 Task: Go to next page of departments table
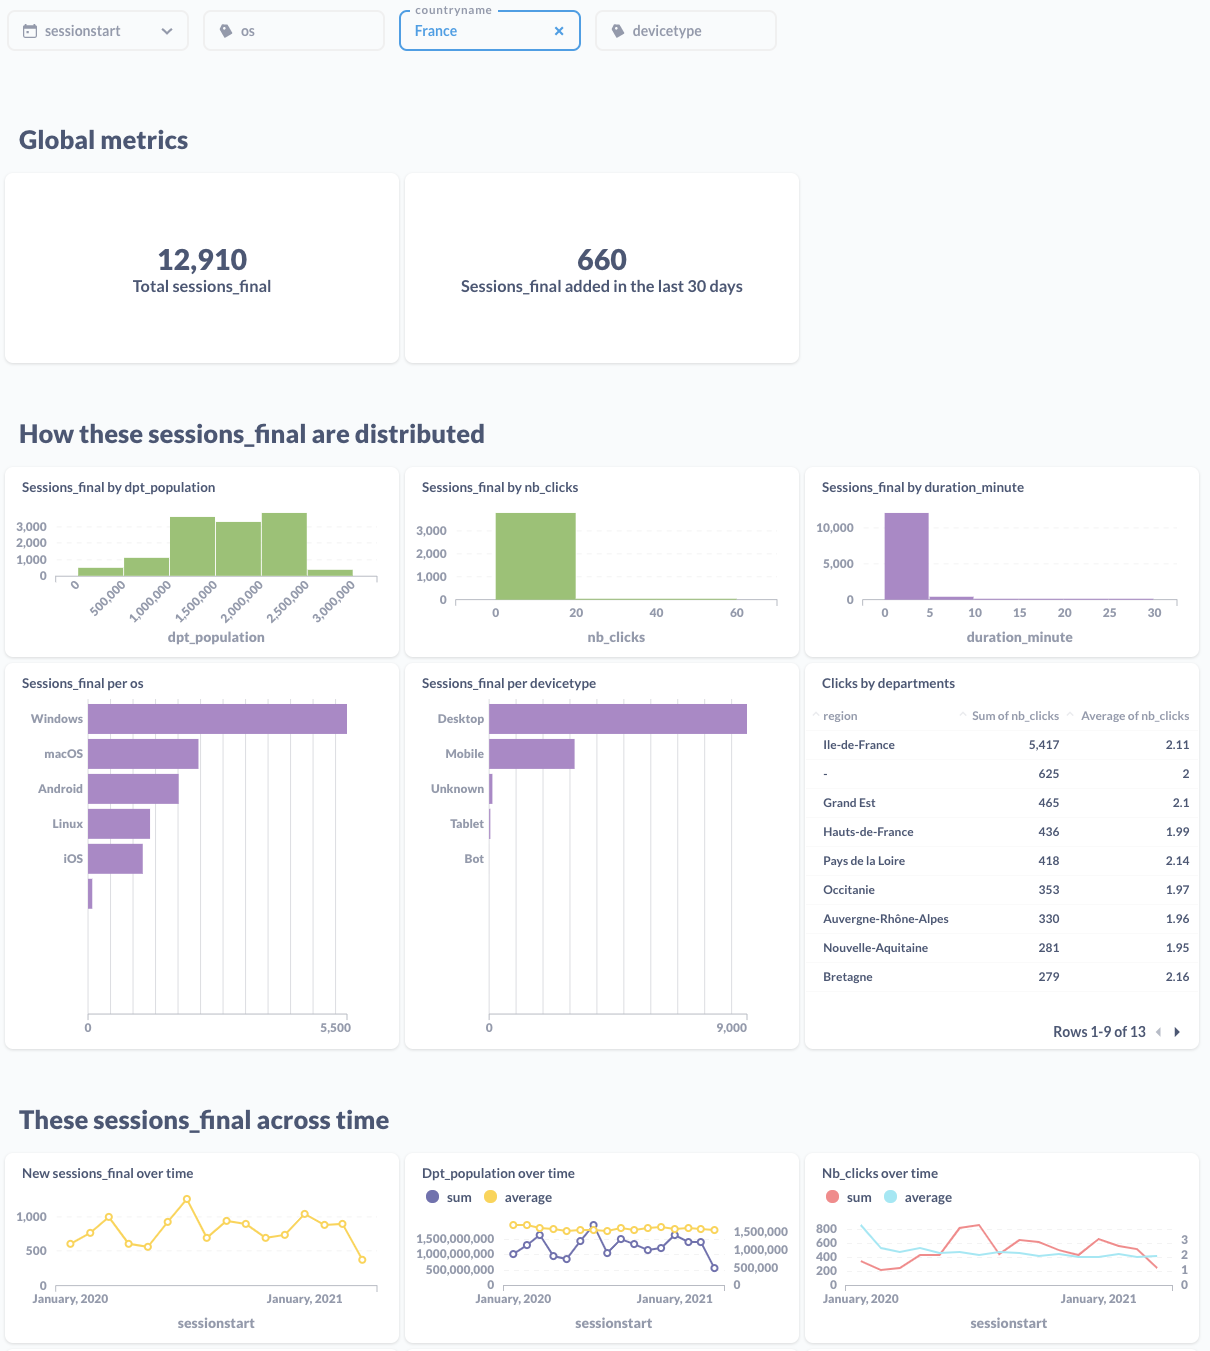coord(1177,1032)
